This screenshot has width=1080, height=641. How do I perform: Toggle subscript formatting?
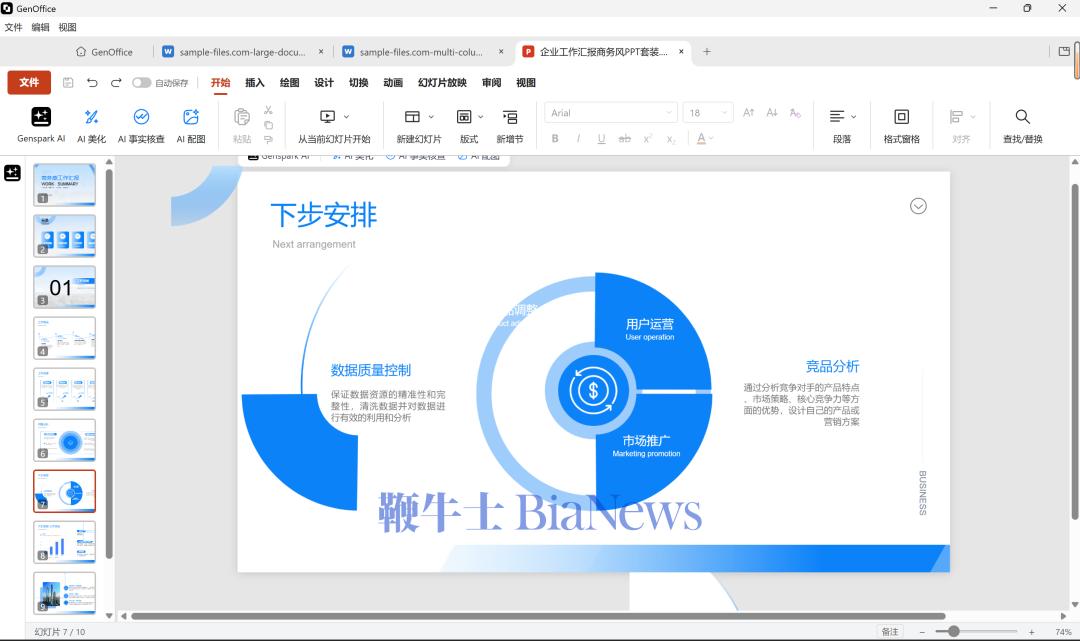[671, 138]
